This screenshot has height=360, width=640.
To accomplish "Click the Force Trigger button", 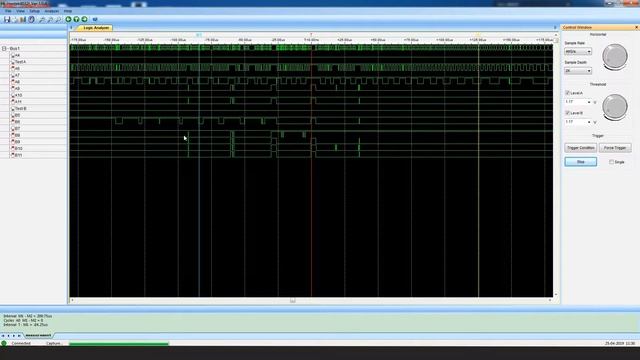I will (615, 148).
